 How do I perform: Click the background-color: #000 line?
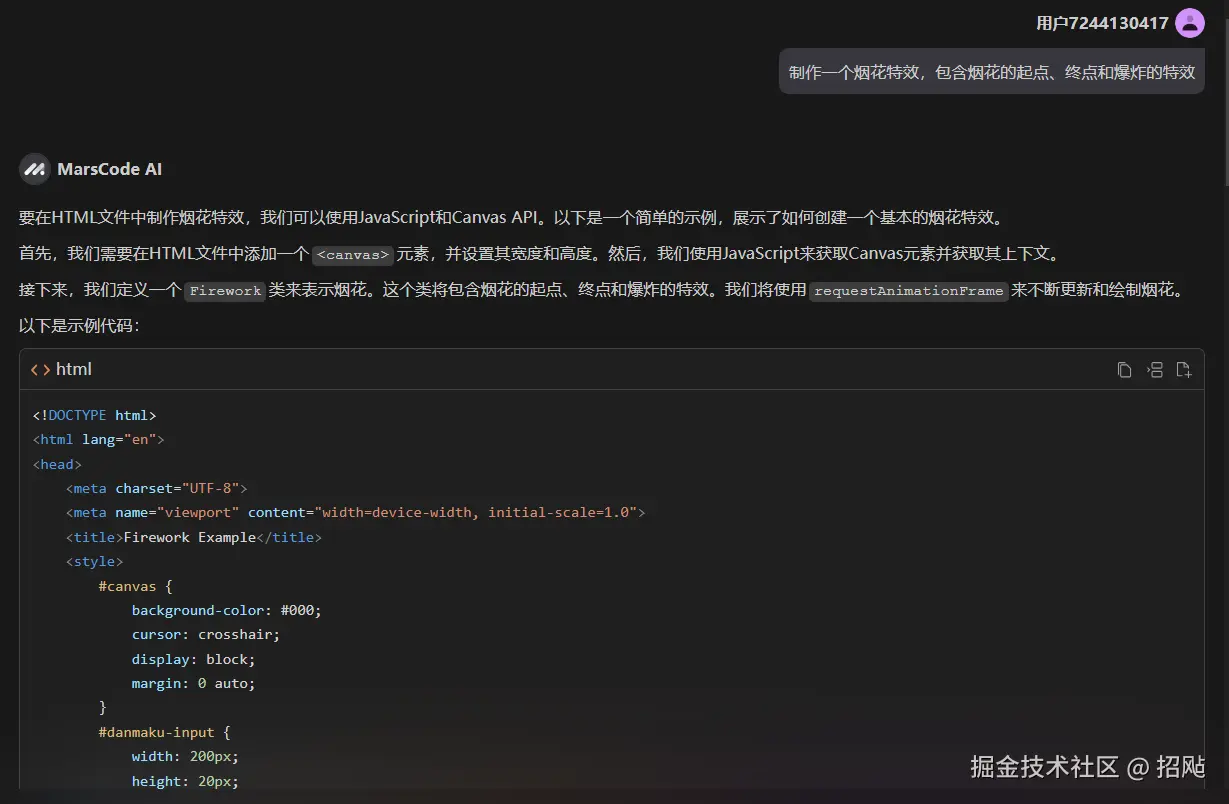point(227,610)
